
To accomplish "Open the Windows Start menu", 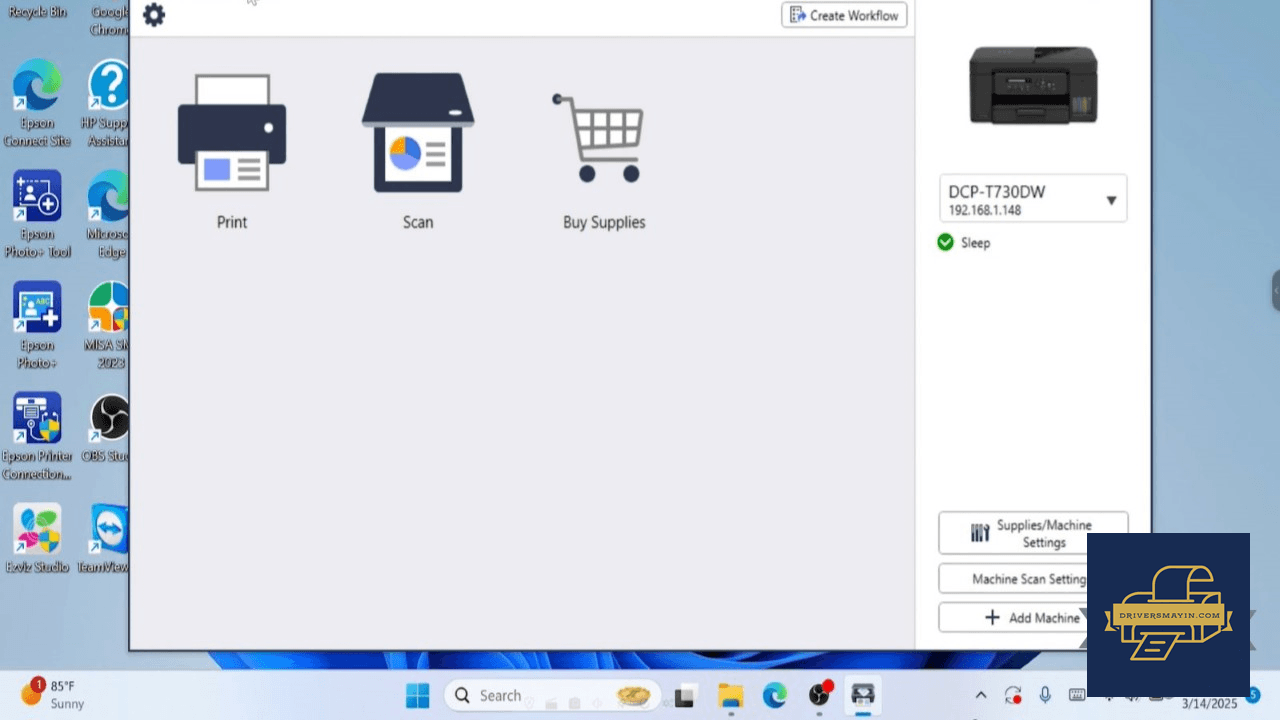I will (418, 695).
